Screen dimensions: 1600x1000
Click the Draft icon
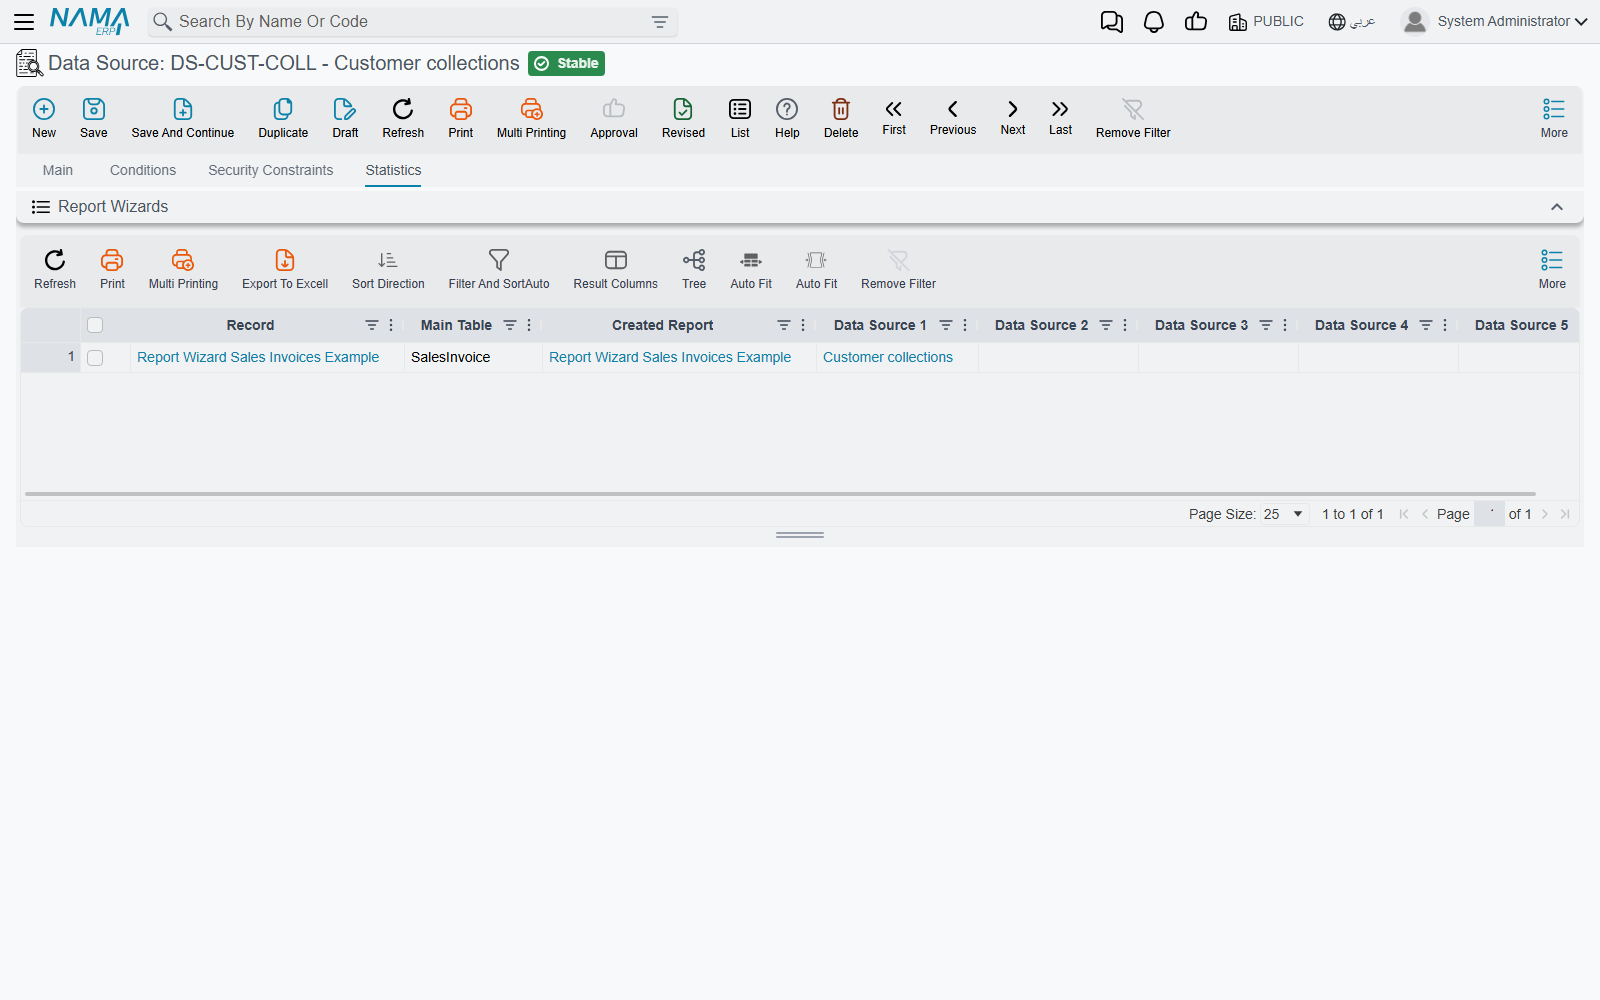345,109
